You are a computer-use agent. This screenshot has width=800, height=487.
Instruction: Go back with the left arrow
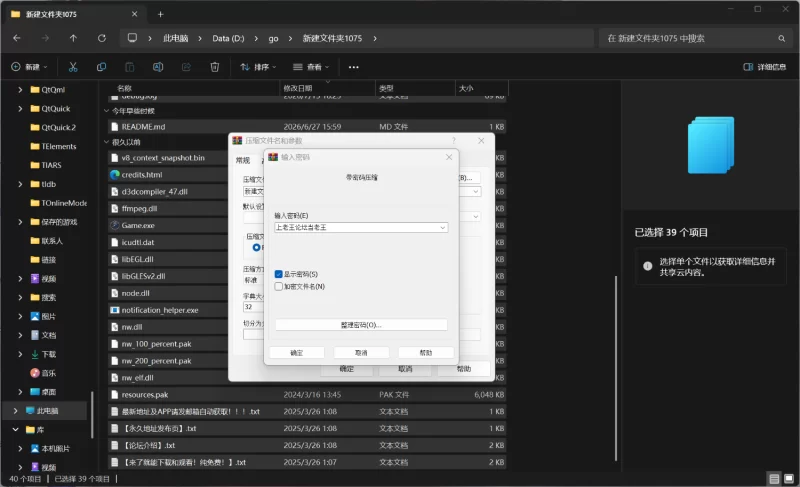[x=17, y=38]
